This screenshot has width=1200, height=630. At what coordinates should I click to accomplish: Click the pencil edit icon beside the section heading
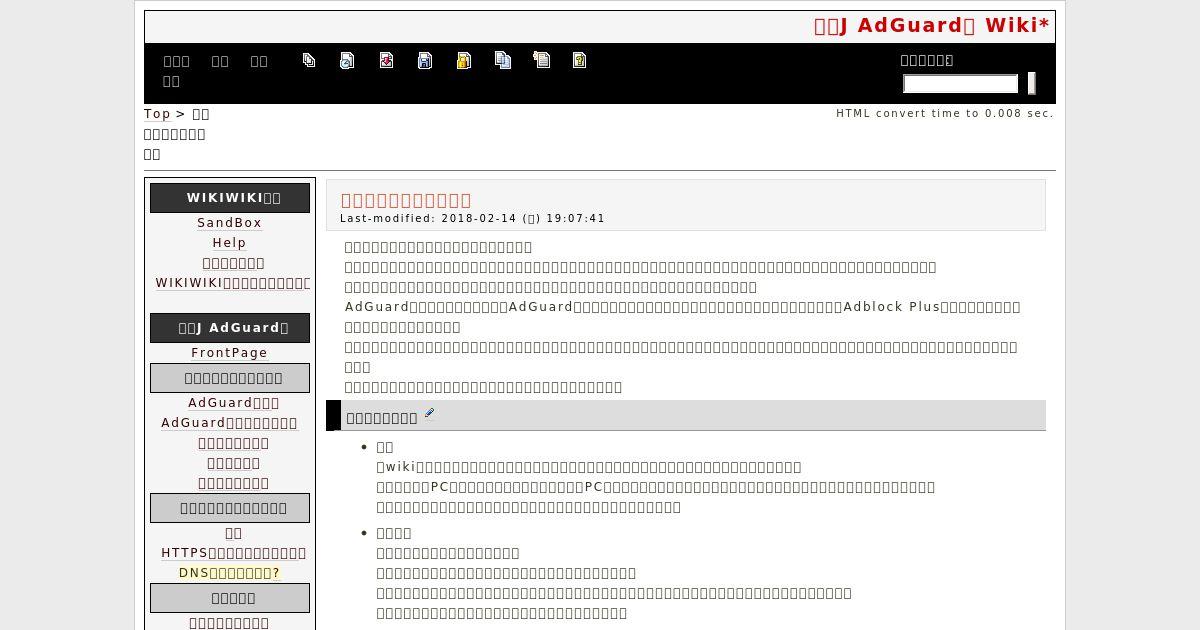430,412
